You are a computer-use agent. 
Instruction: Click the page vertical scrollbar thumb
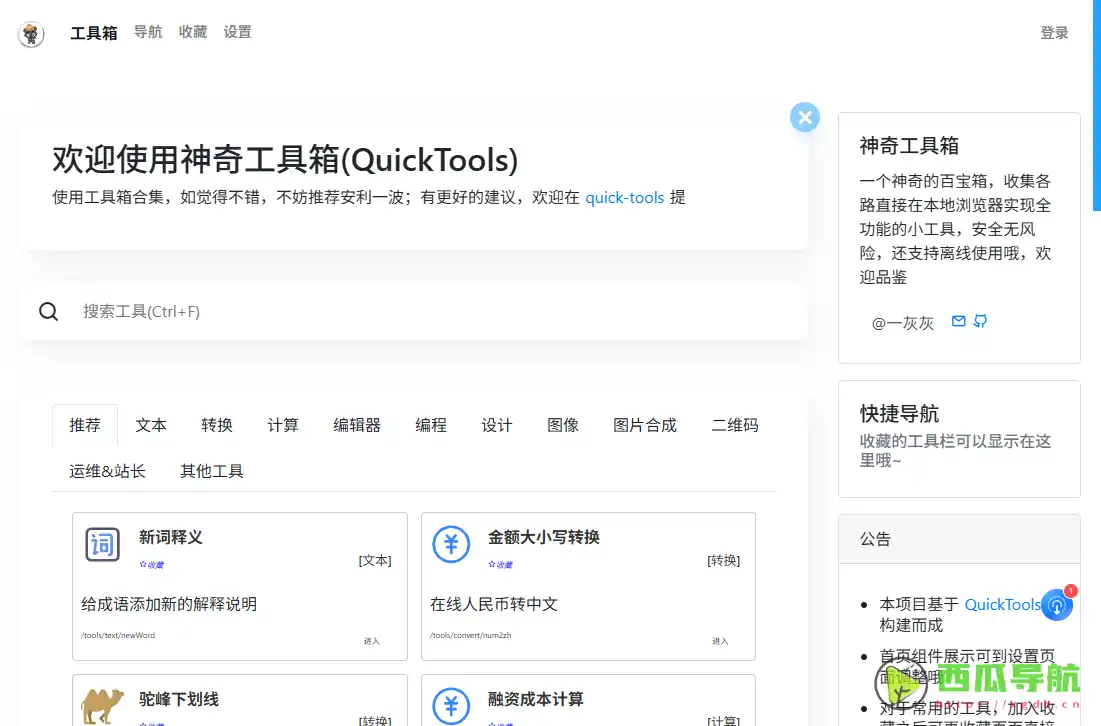tap(1097, 105)
